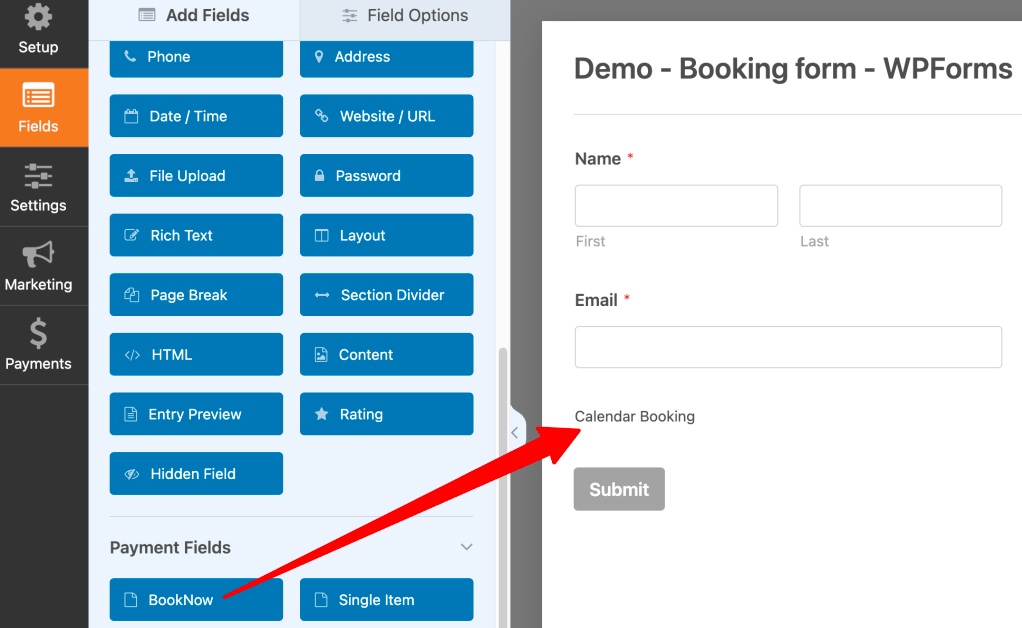The image size is (1022, 628).
Task: Click the Email field label
Action: pos(596,300)
